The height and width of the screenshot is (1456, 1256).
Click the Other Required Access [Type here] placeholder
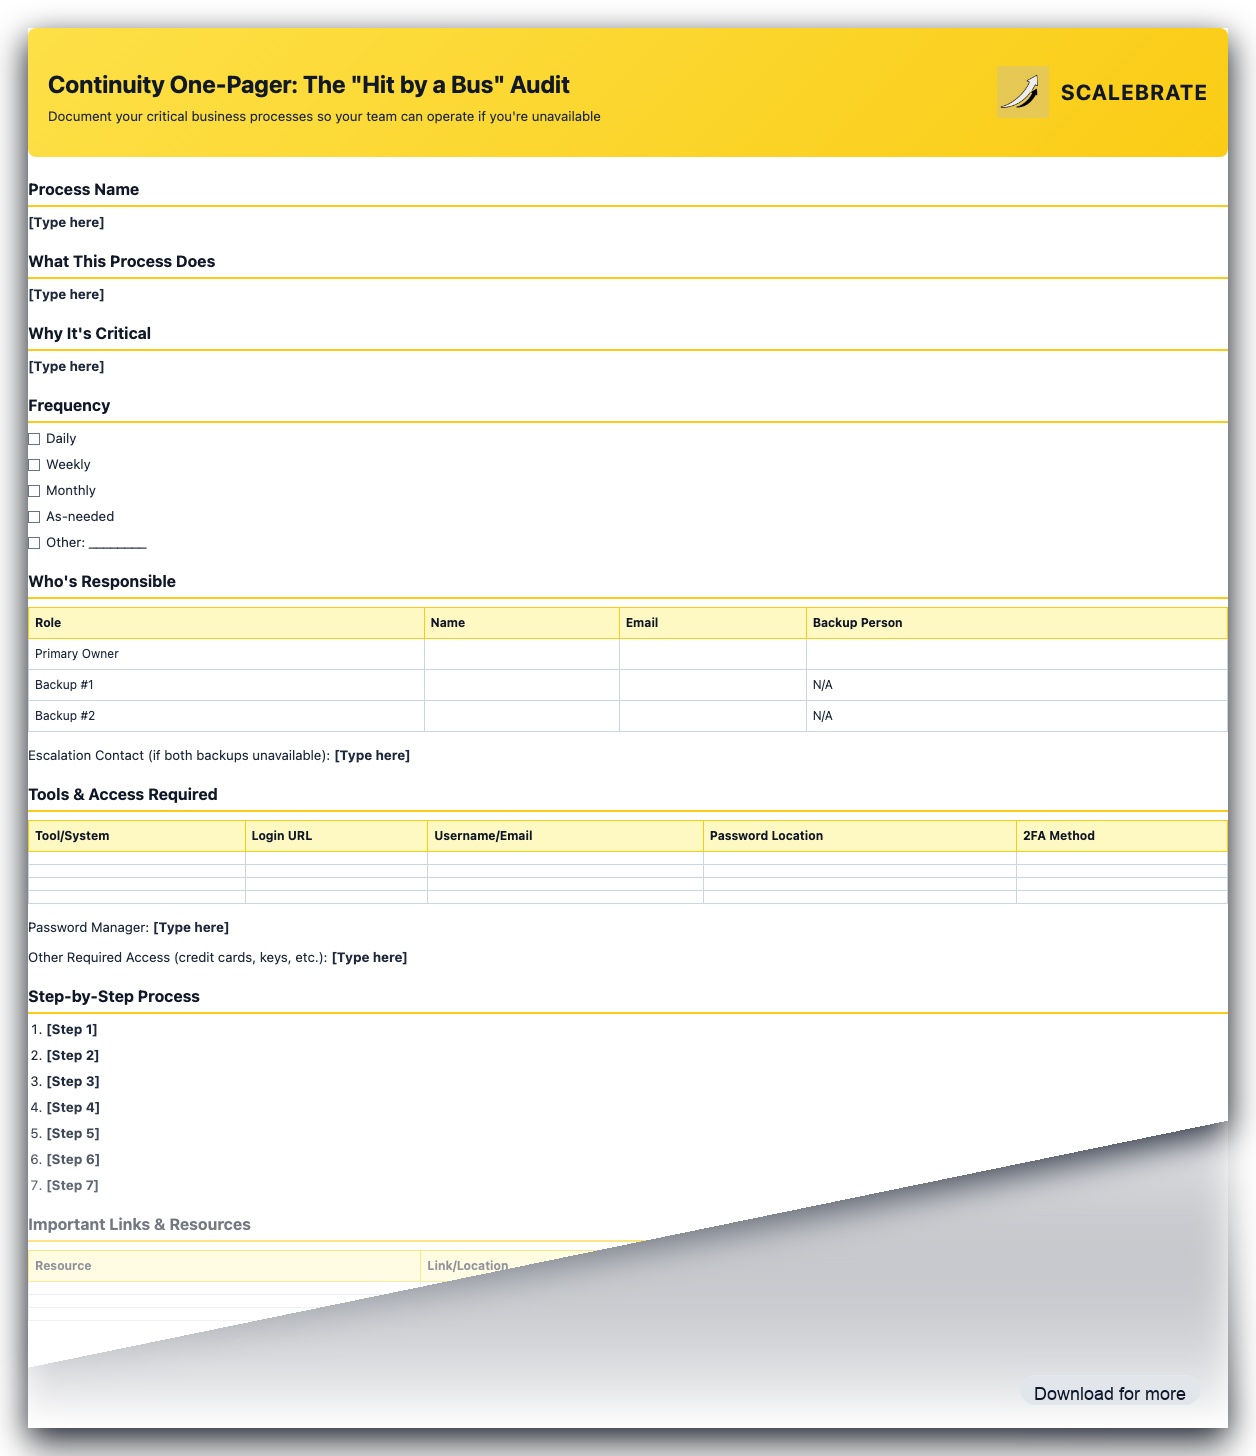pyautogui.click(x=369, y=957)
